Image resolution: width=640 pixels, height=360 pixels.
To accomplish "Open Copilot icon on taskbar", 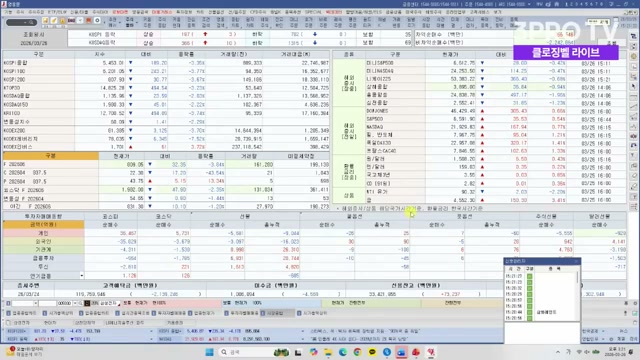I will click(313, 352).
